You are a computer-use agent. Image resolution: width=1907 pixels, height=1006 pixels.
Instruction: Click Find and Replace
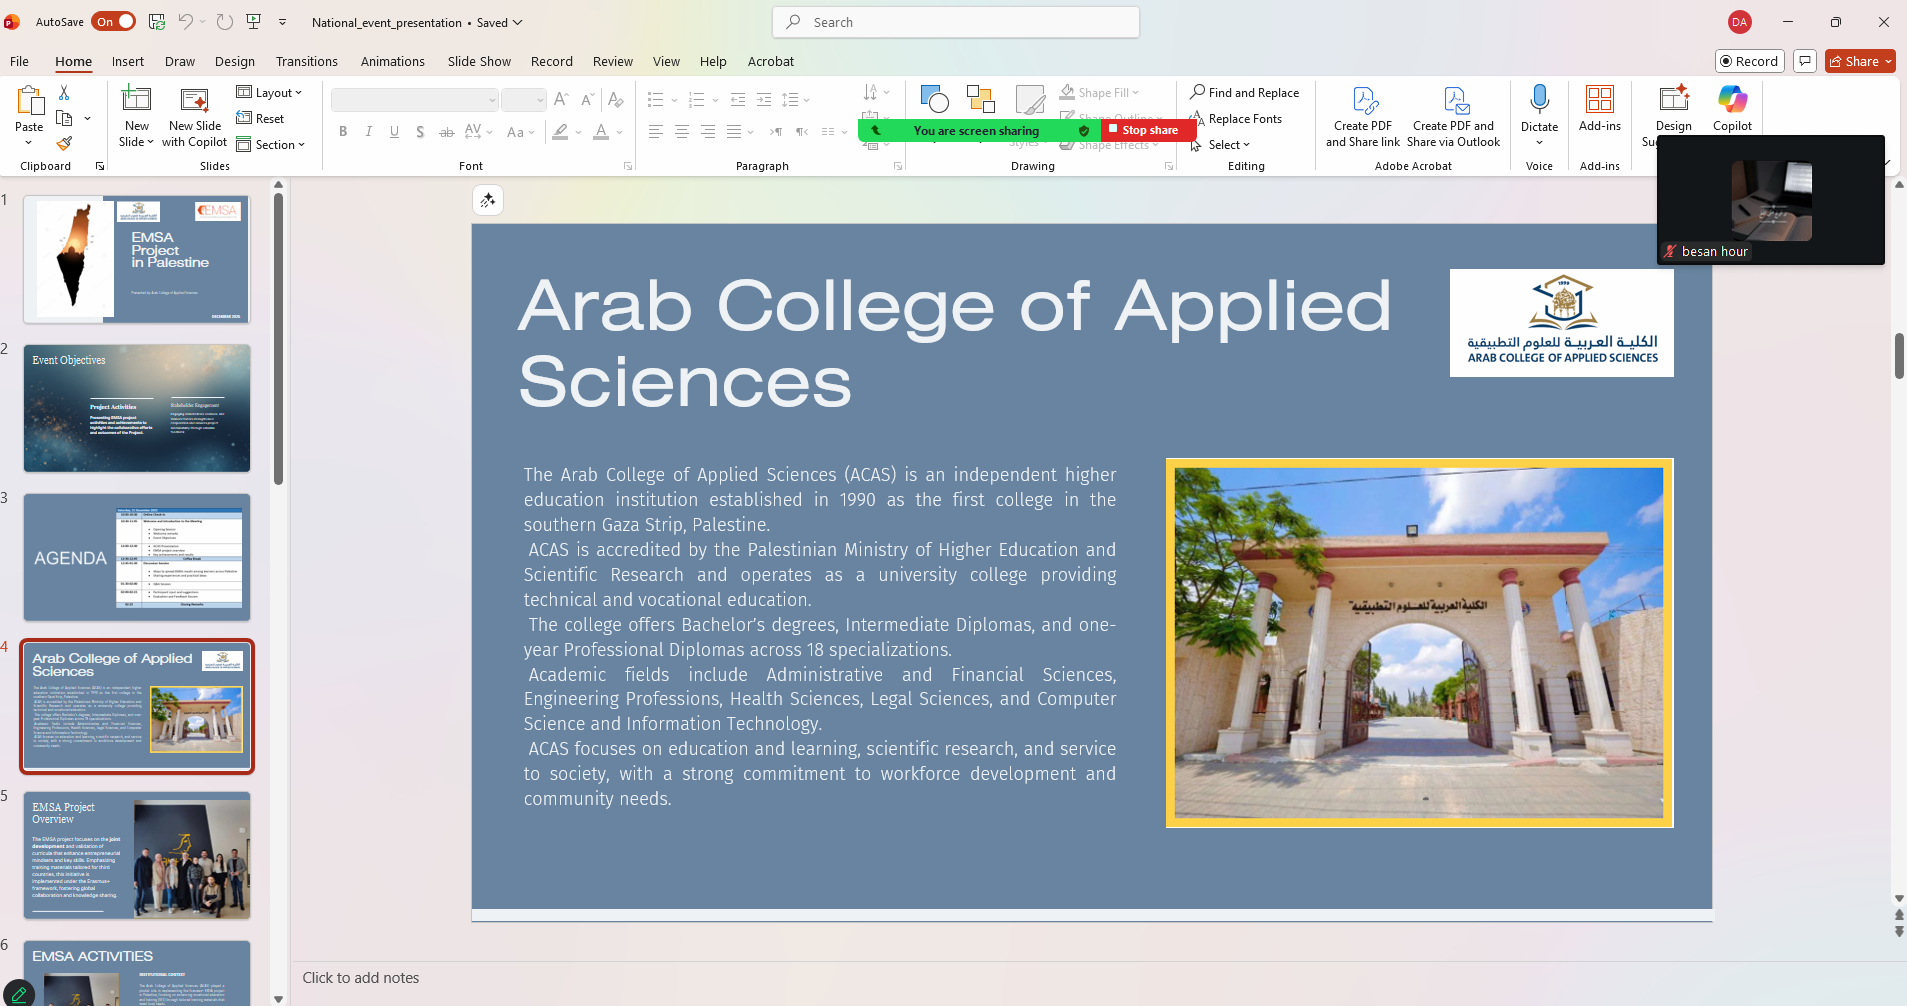pos(1245,93)
